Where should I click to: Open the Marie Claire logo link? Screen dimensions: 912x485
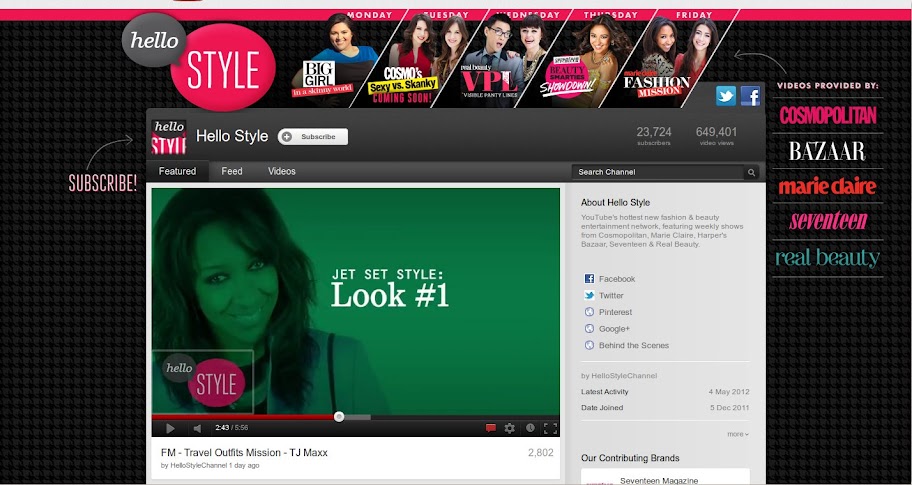pos(827,186)
